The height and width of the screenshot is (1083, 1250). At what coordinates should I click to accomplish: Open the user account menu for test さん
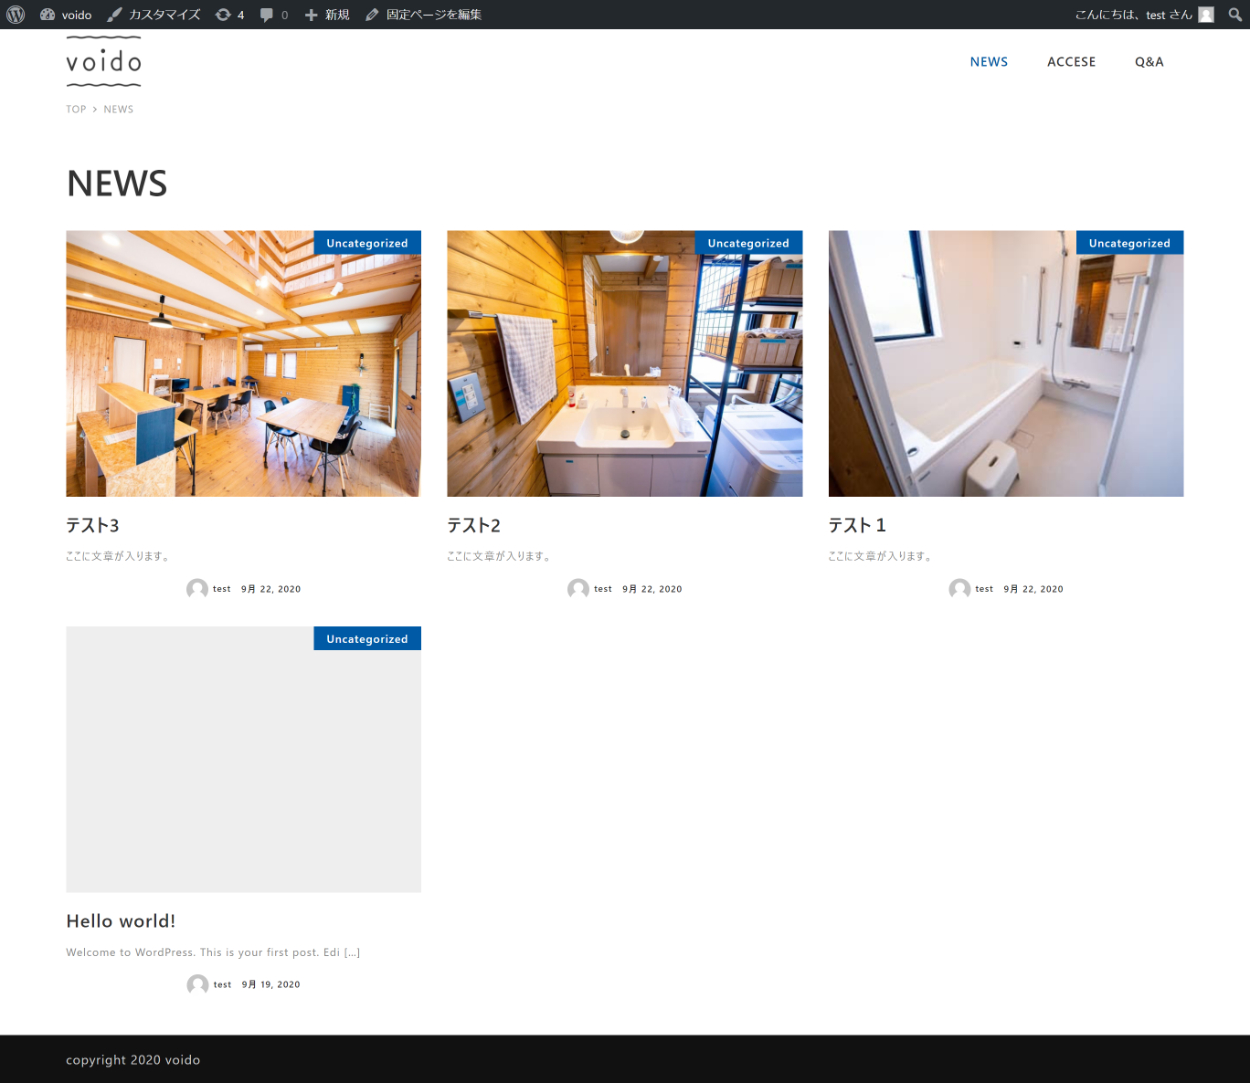pos(1143,14)
